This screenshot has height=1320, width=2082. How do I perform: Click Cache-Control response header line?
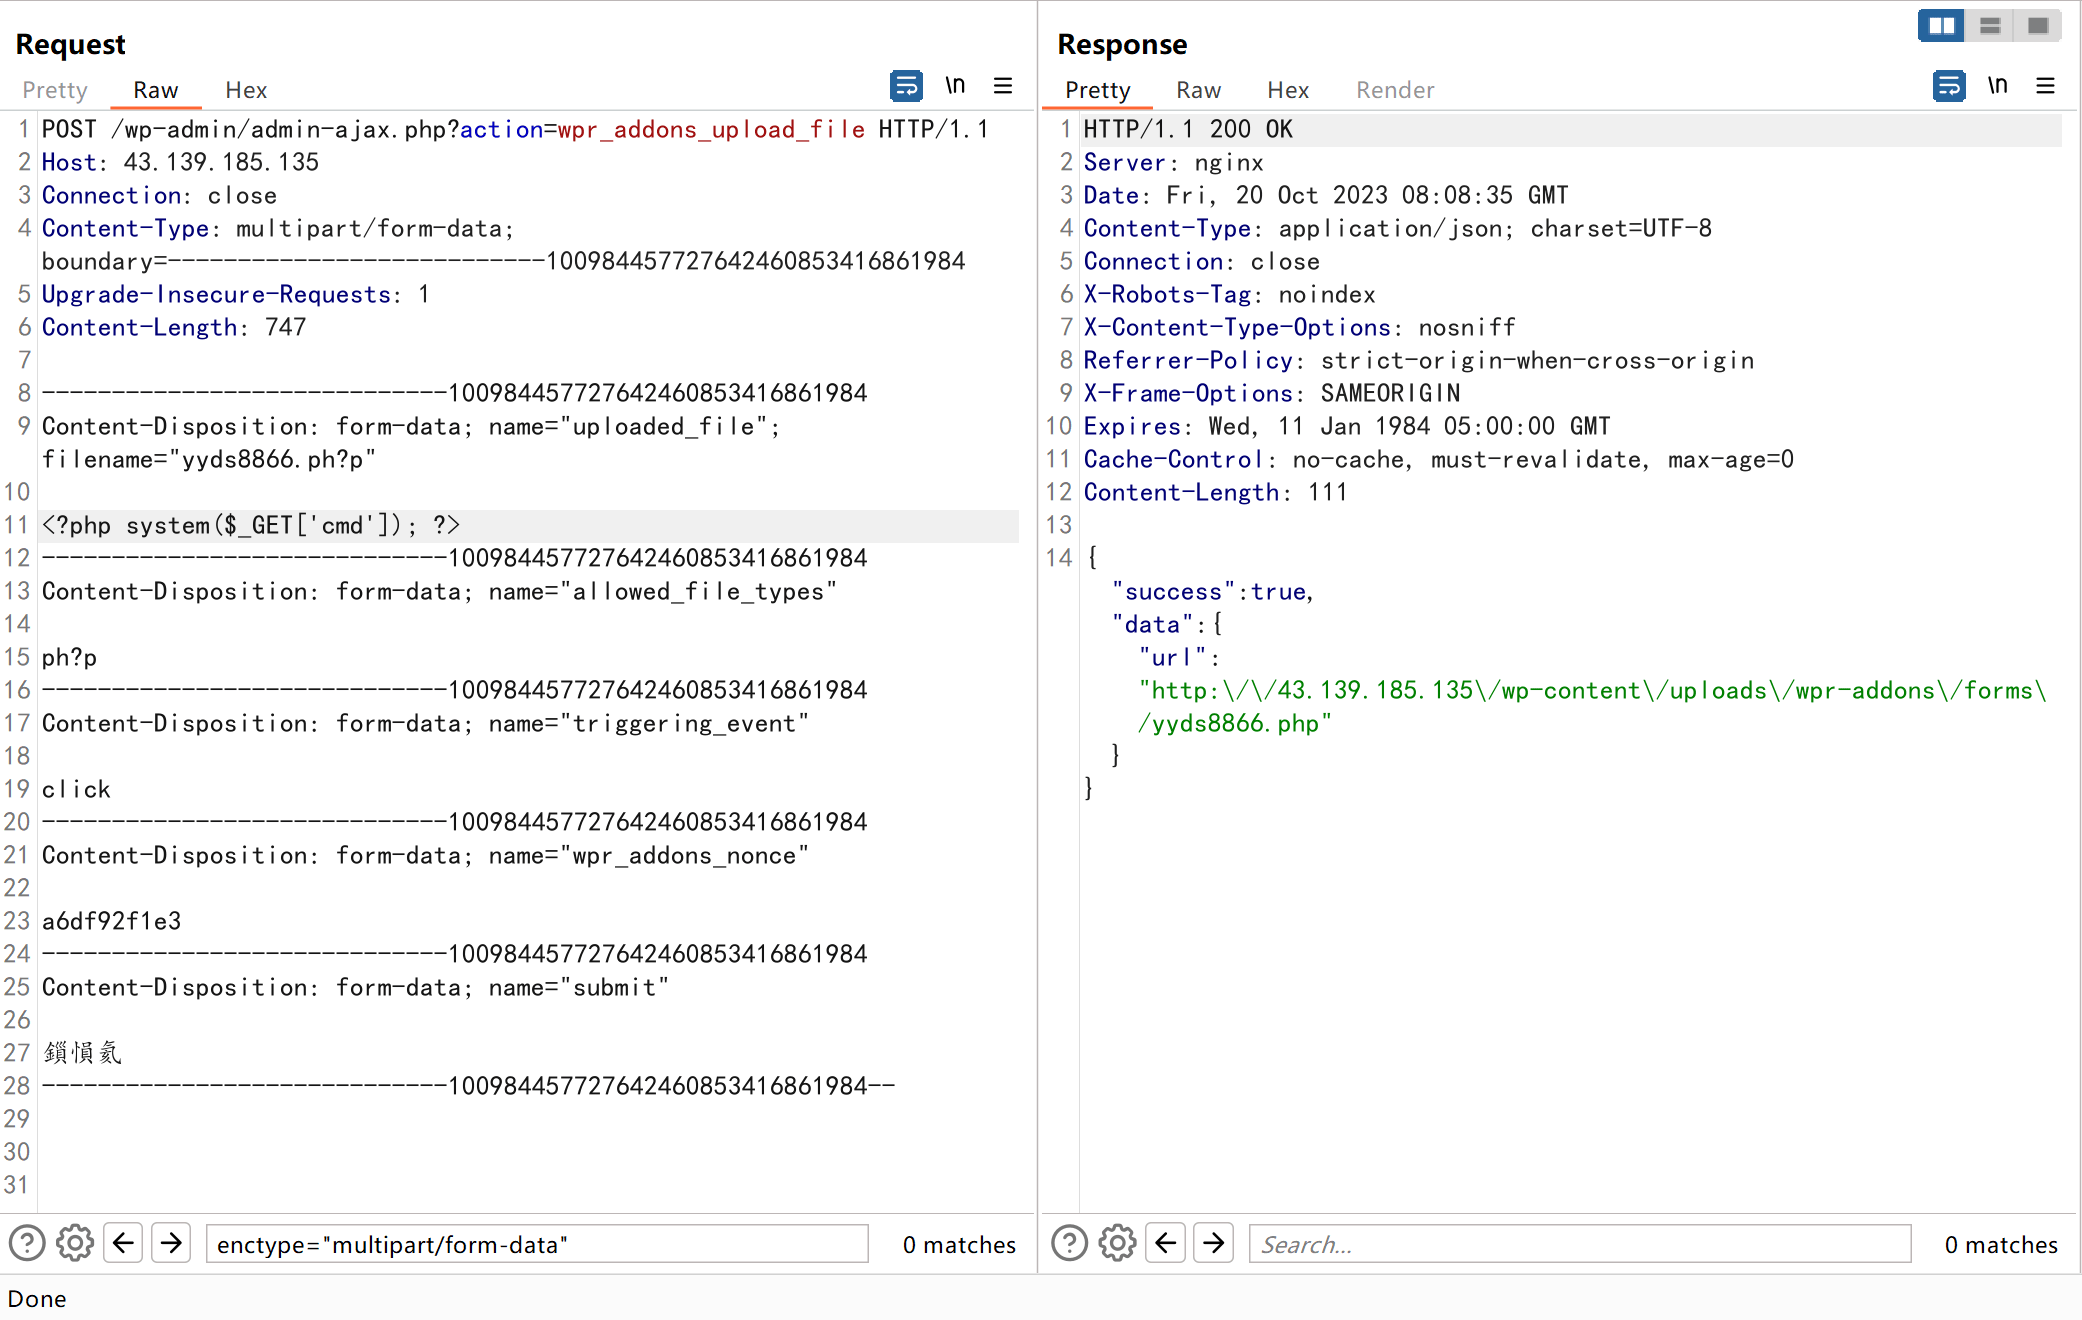pos(1439,460)
